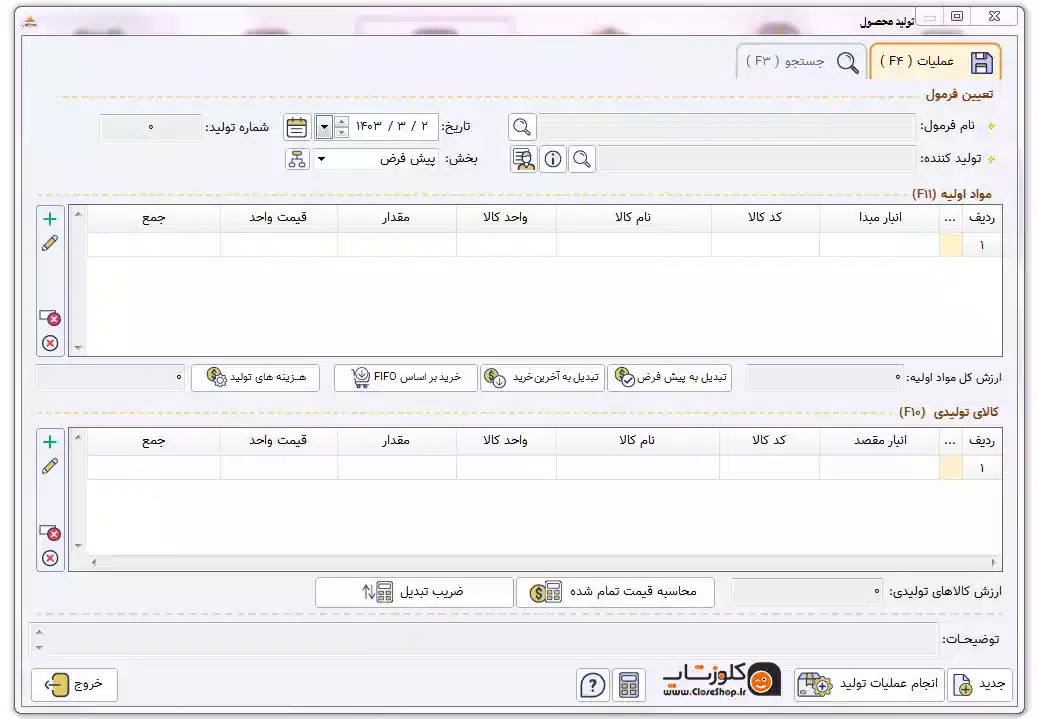Click the خروج exit button
Screen dimensions: 1038x719
tap(74, 684)
